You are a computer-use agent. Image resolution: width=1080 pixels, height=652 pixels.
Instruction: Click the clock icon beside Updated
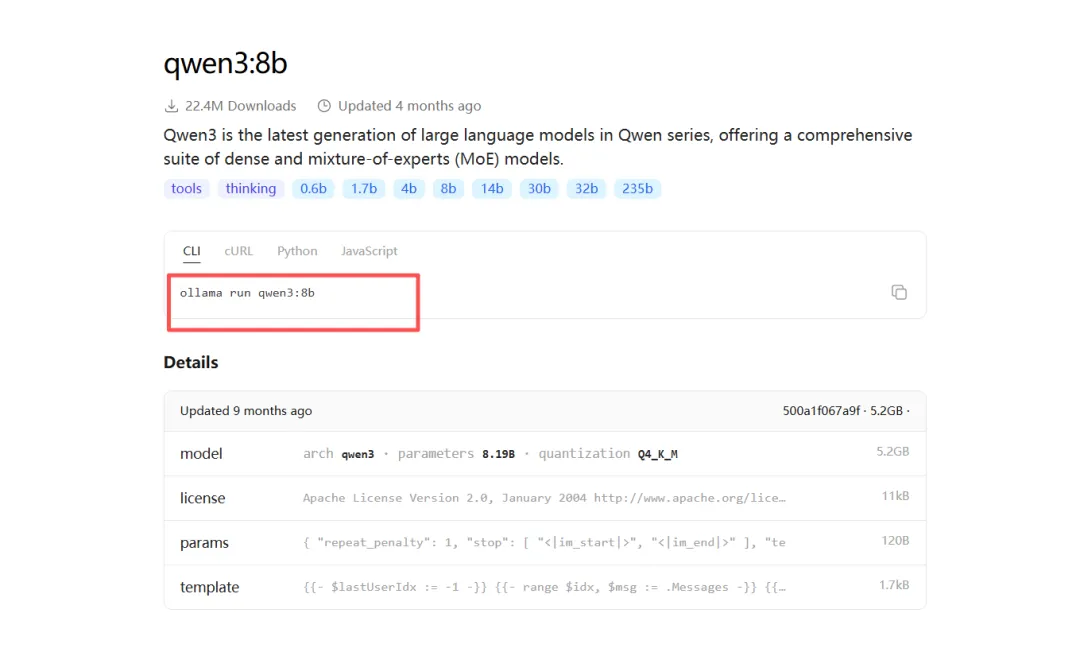pyautogui.click(x=324, y=106)
